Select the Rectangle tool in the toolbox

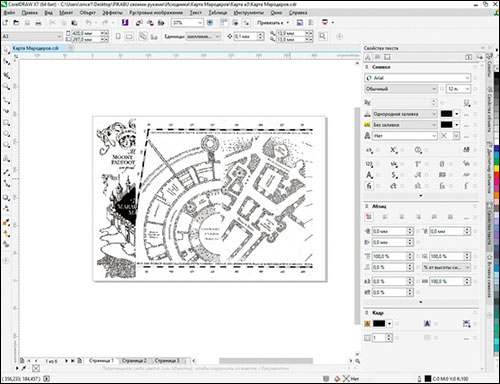click(6, 123)
